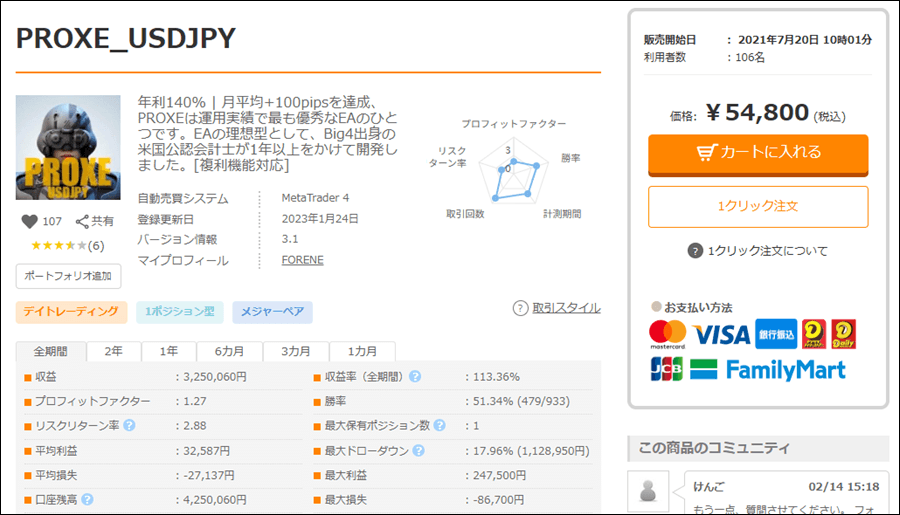Switch to the 6カ月 tab
Viewport: 900px width, 515px height.
click(231, 352)
